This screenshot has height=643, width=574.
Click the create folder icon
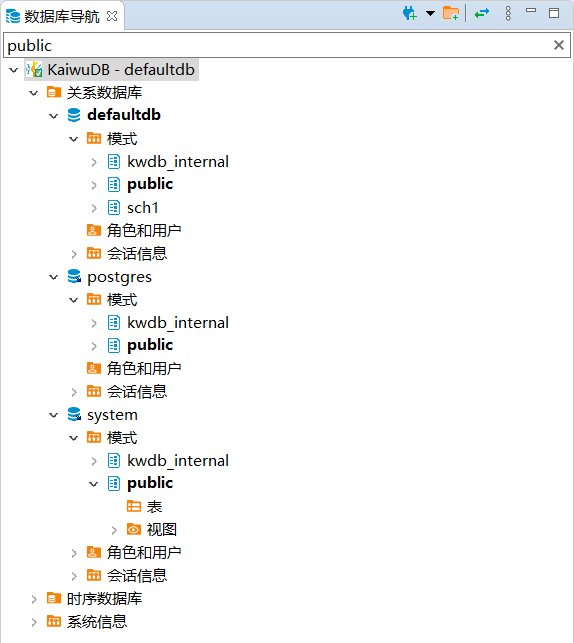pos(451,14)
